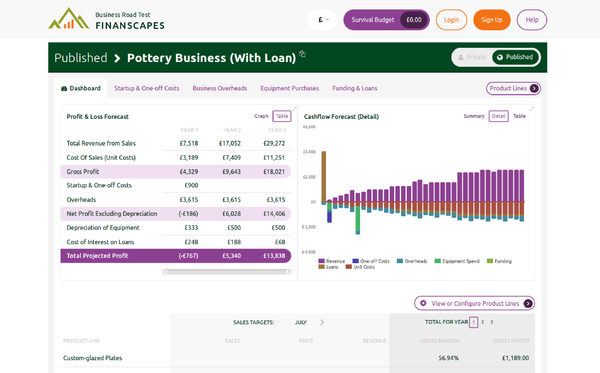The width and height of the screenshot is (600, 373).
Task: Click the Login button
Action: 451,20
